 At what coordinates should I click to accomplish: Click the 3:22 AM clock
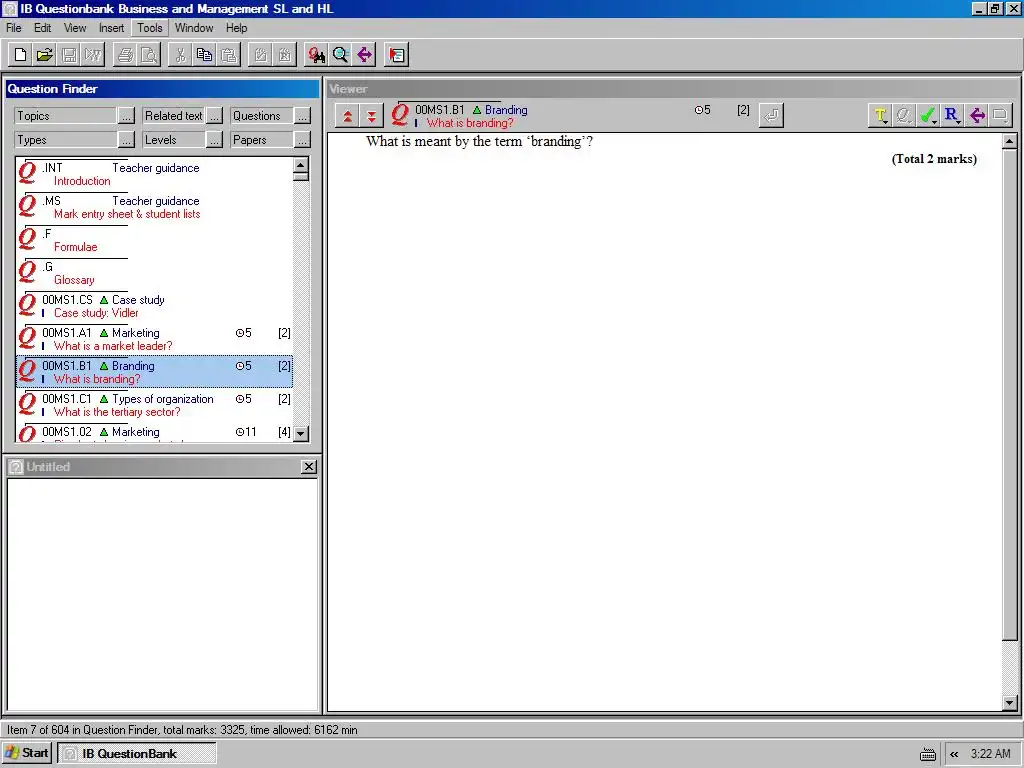click(x=990, y=754)
